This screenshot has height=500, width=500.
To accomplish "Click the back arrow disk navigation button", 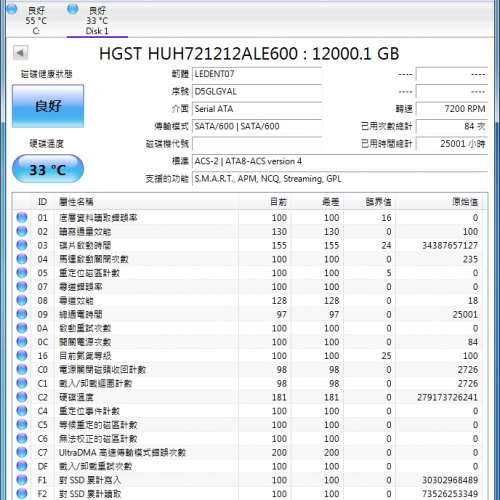I will tap(21, 53).
